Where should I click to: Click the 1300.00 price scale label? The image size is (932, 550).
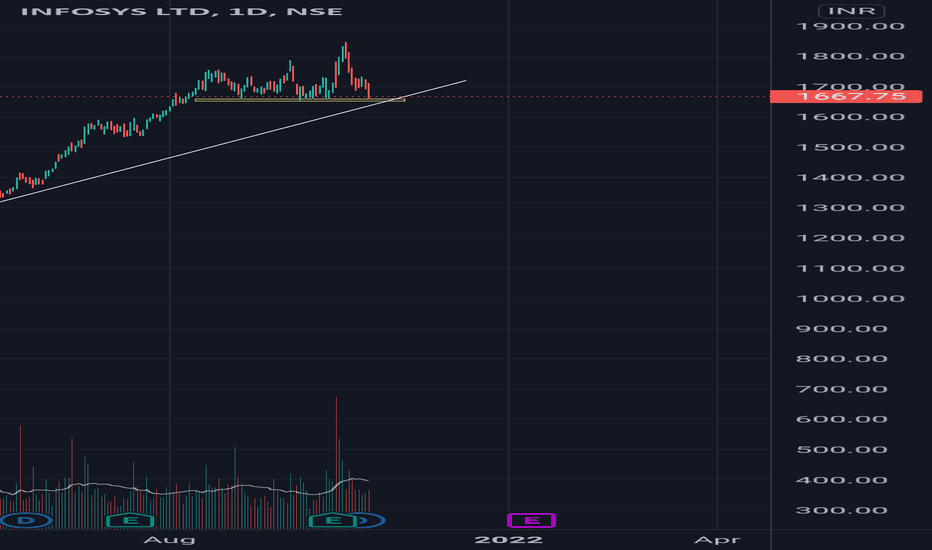(x=850, y=208)
